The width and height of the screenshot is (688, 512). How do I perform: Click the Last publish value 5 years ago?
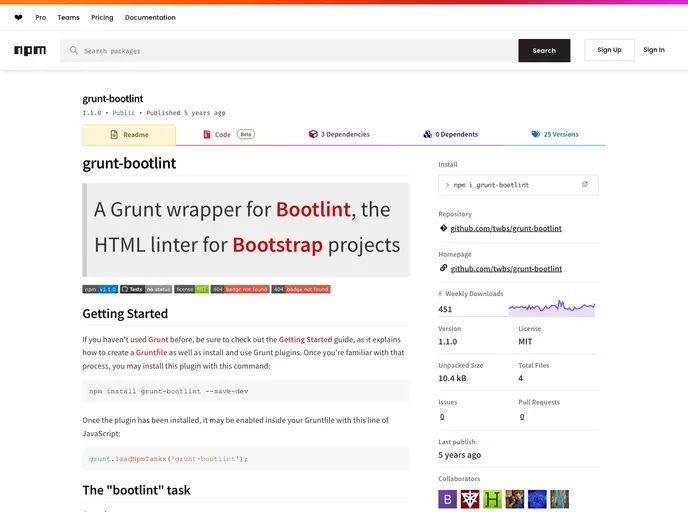coord(459,455)
